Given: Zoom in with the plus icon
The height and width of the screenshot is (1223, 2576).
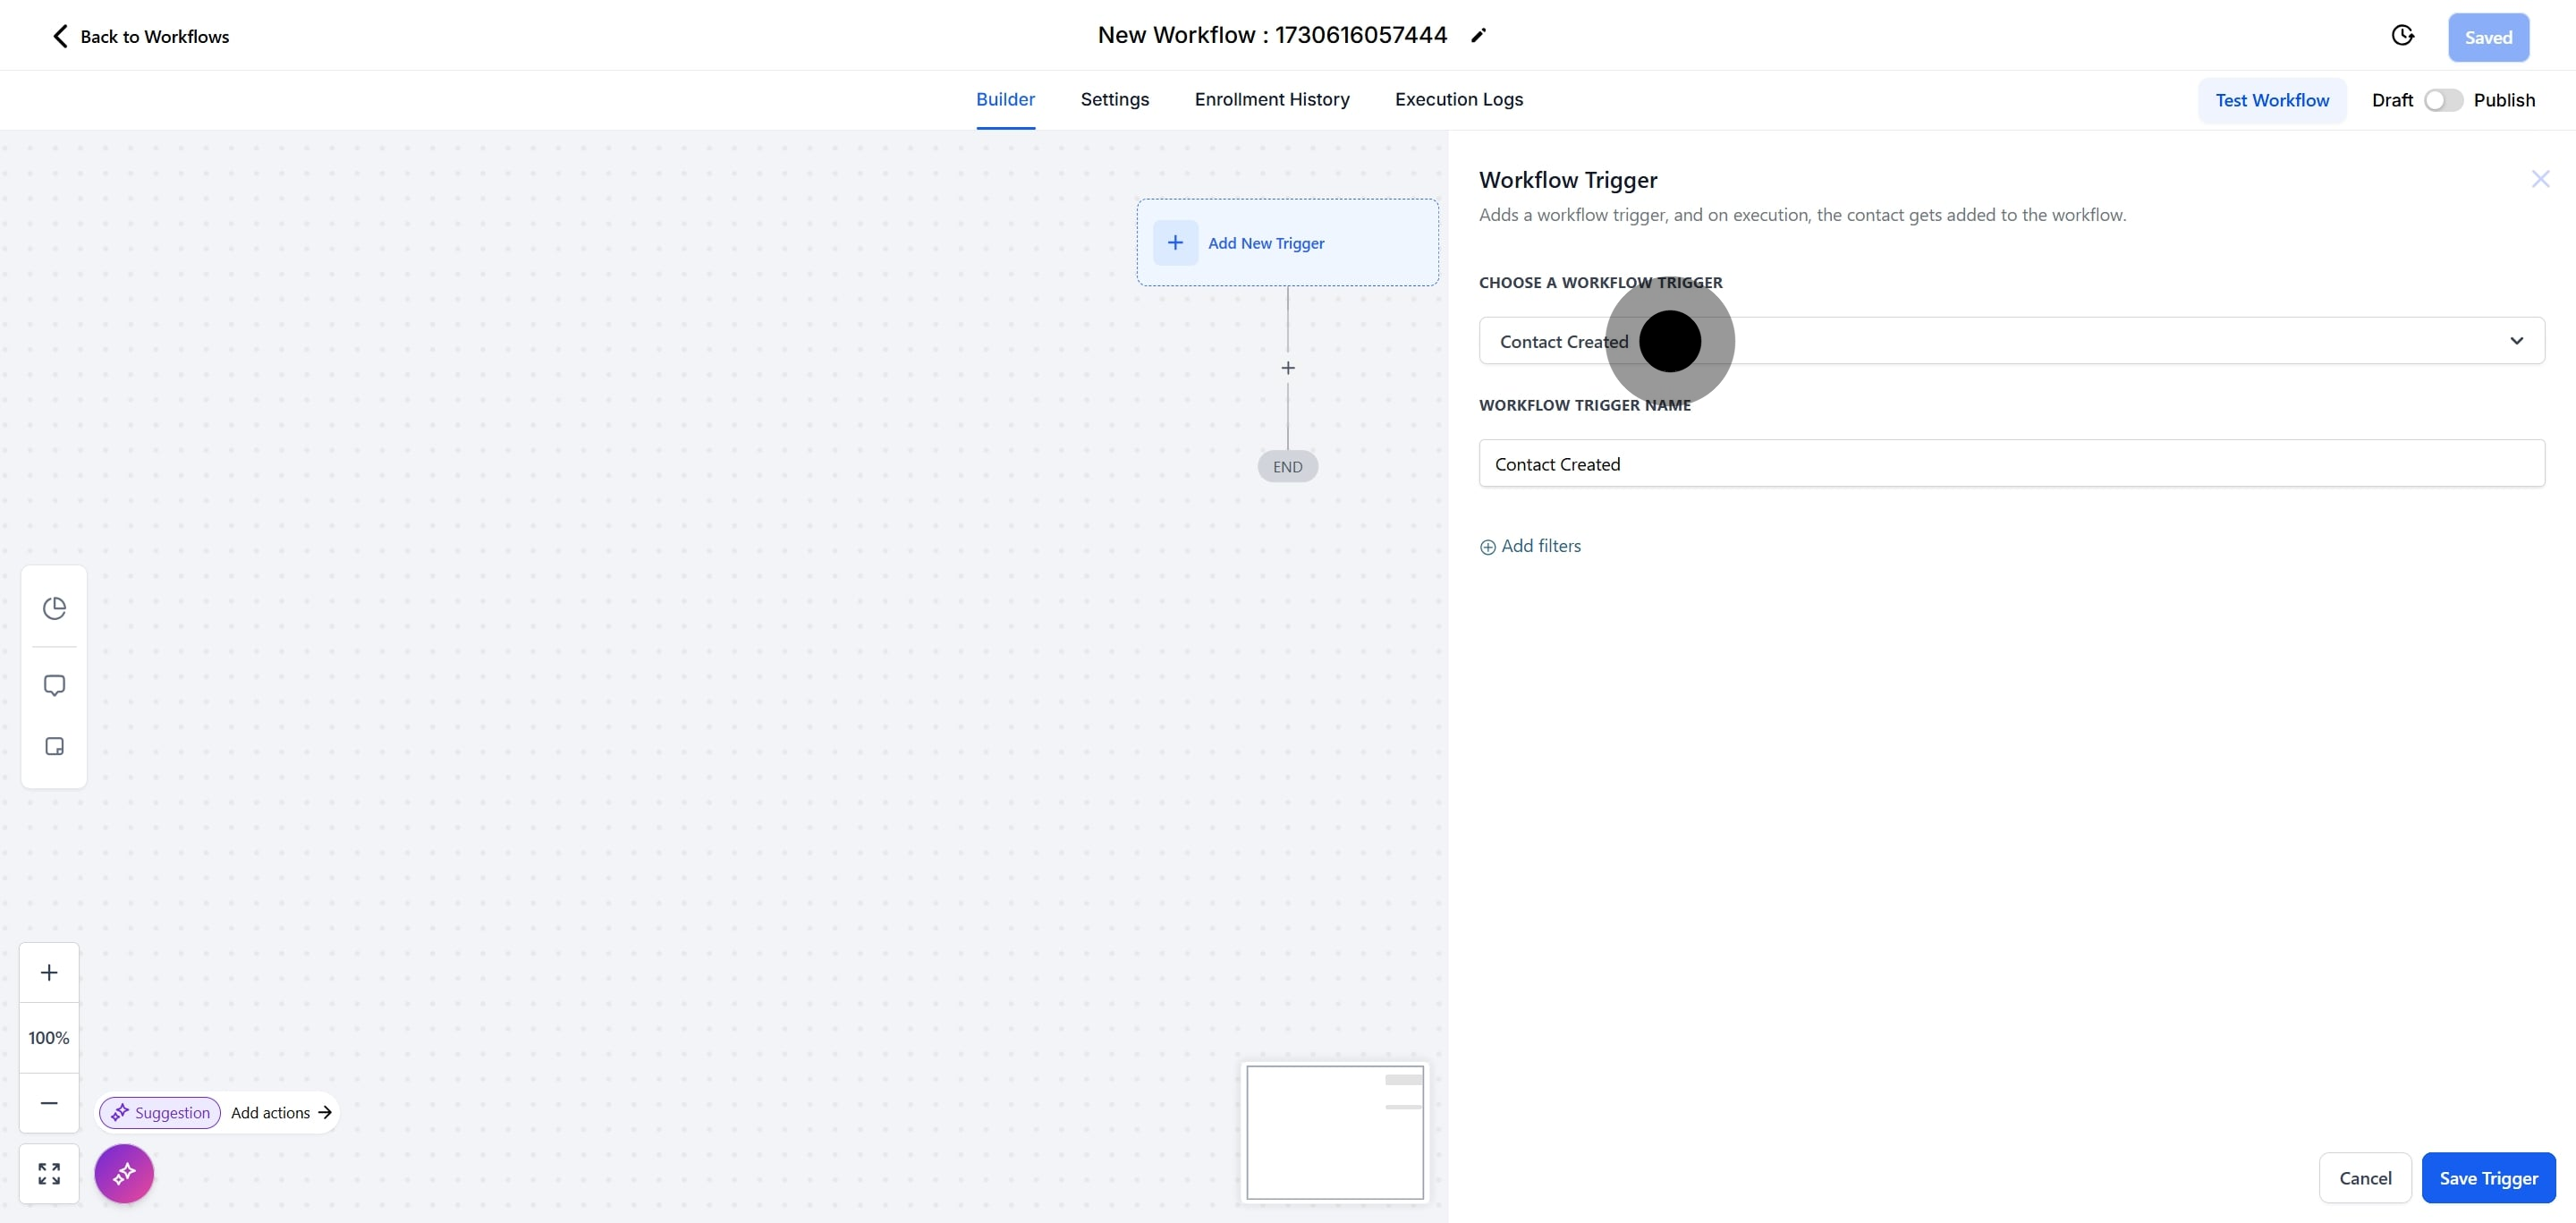Looking at the screenshot, I should pos(49,973).
